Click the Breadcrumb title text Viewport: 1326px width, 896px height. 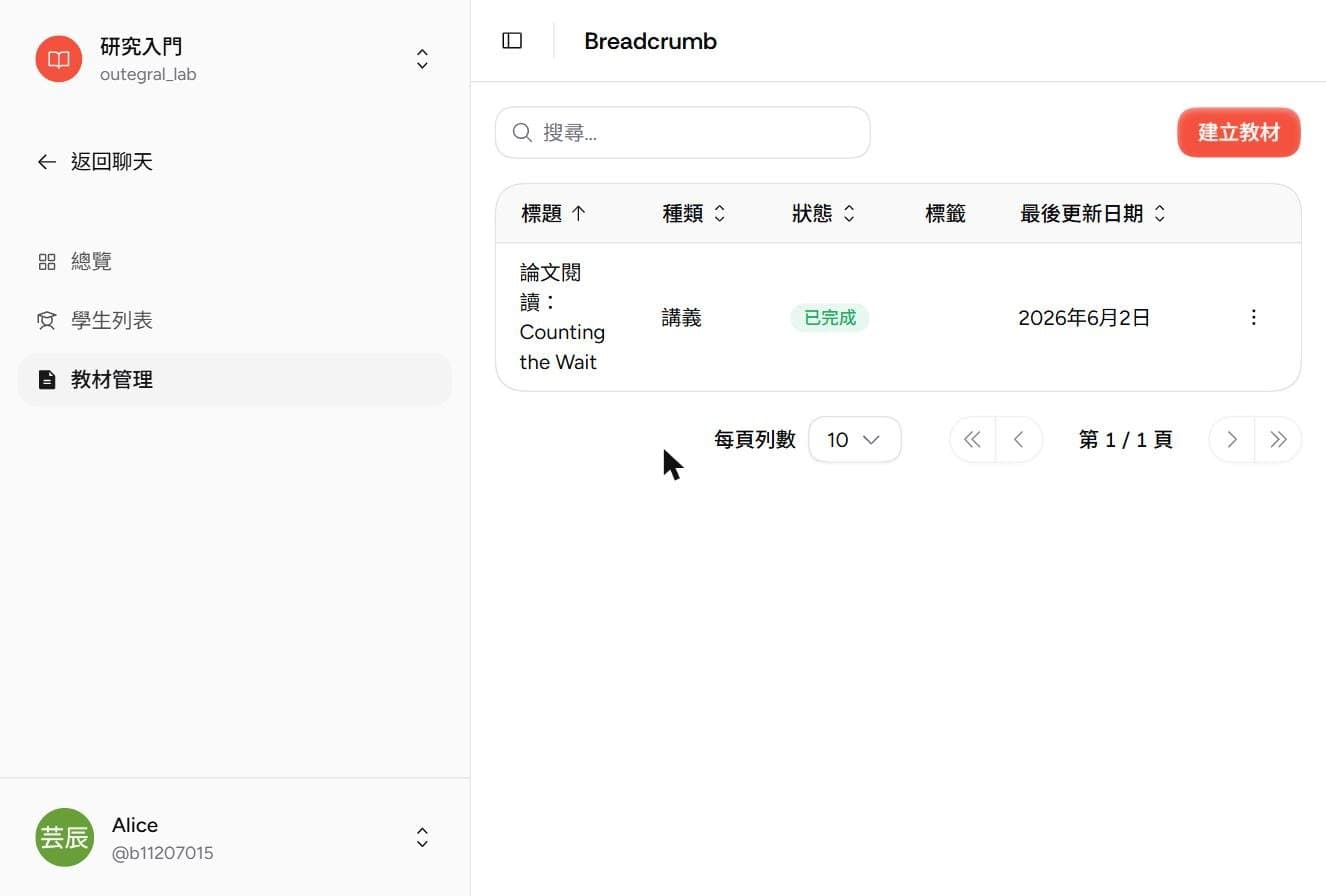point(650,41)
